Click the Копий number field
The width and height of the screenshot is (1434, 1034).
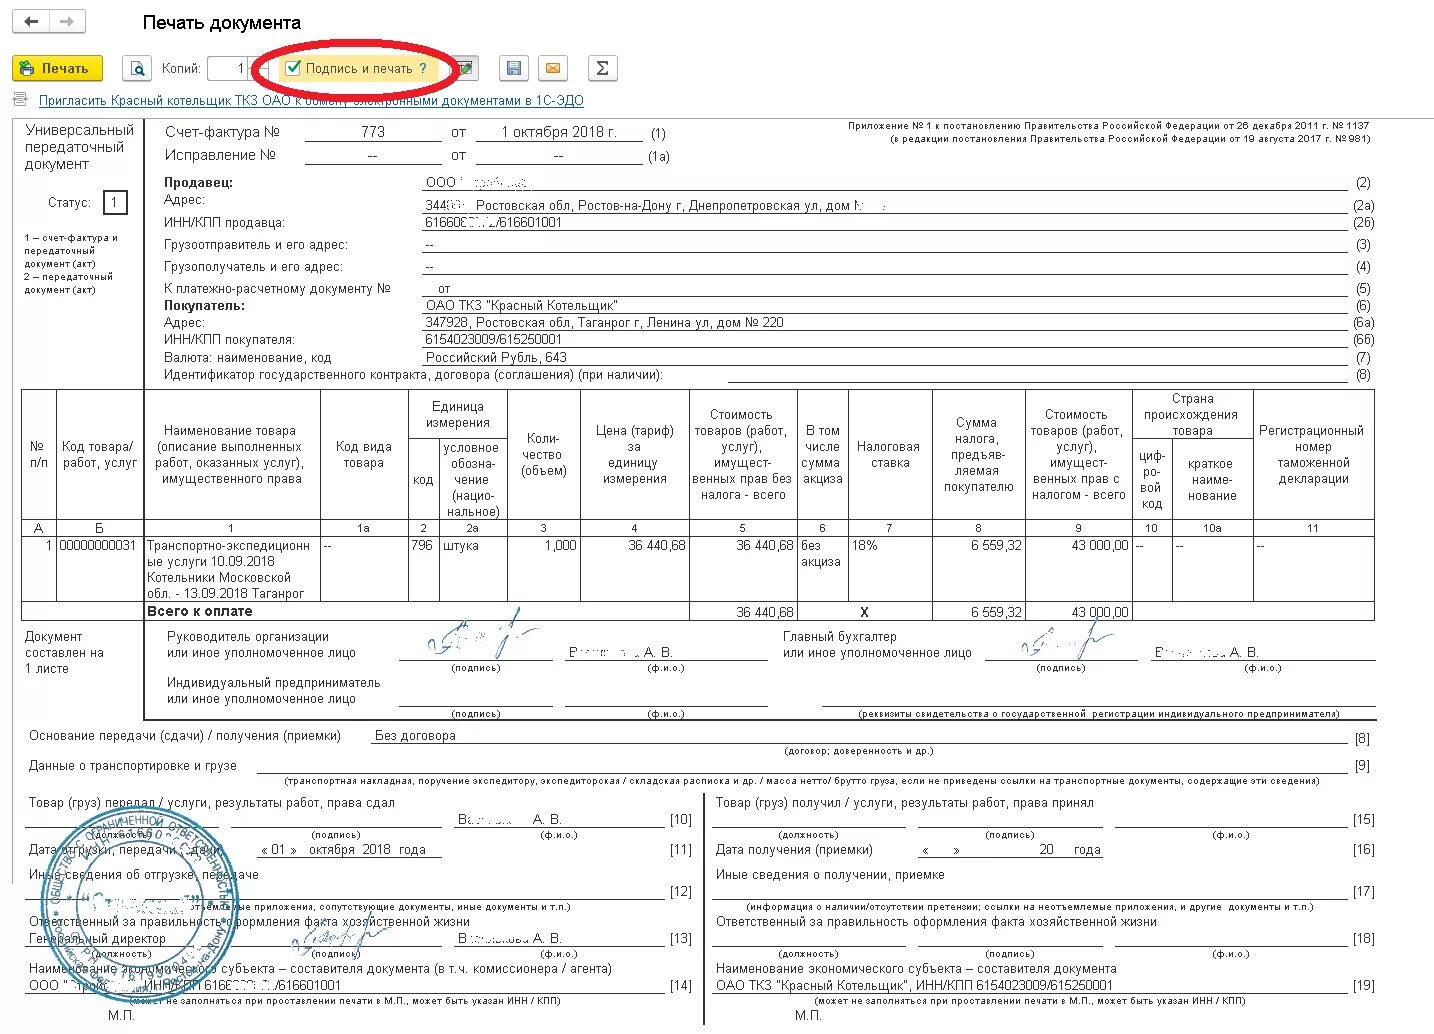coord(228,68)
